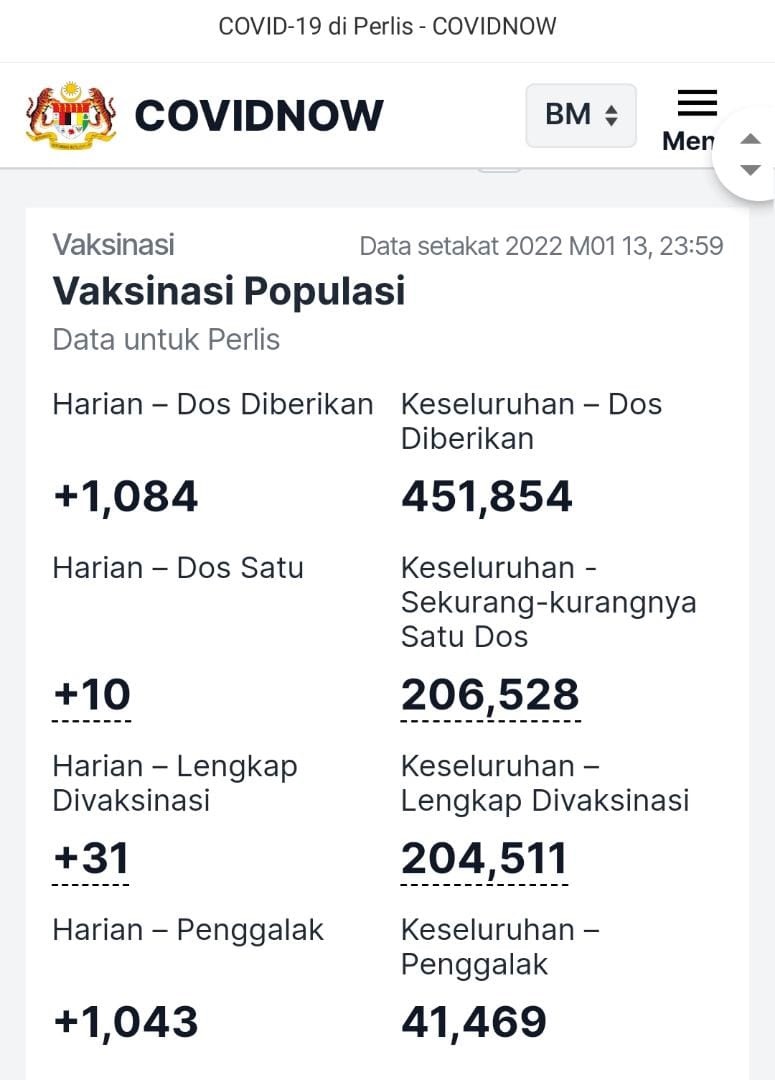Click the COVIDNOW site title

(259, 115)
